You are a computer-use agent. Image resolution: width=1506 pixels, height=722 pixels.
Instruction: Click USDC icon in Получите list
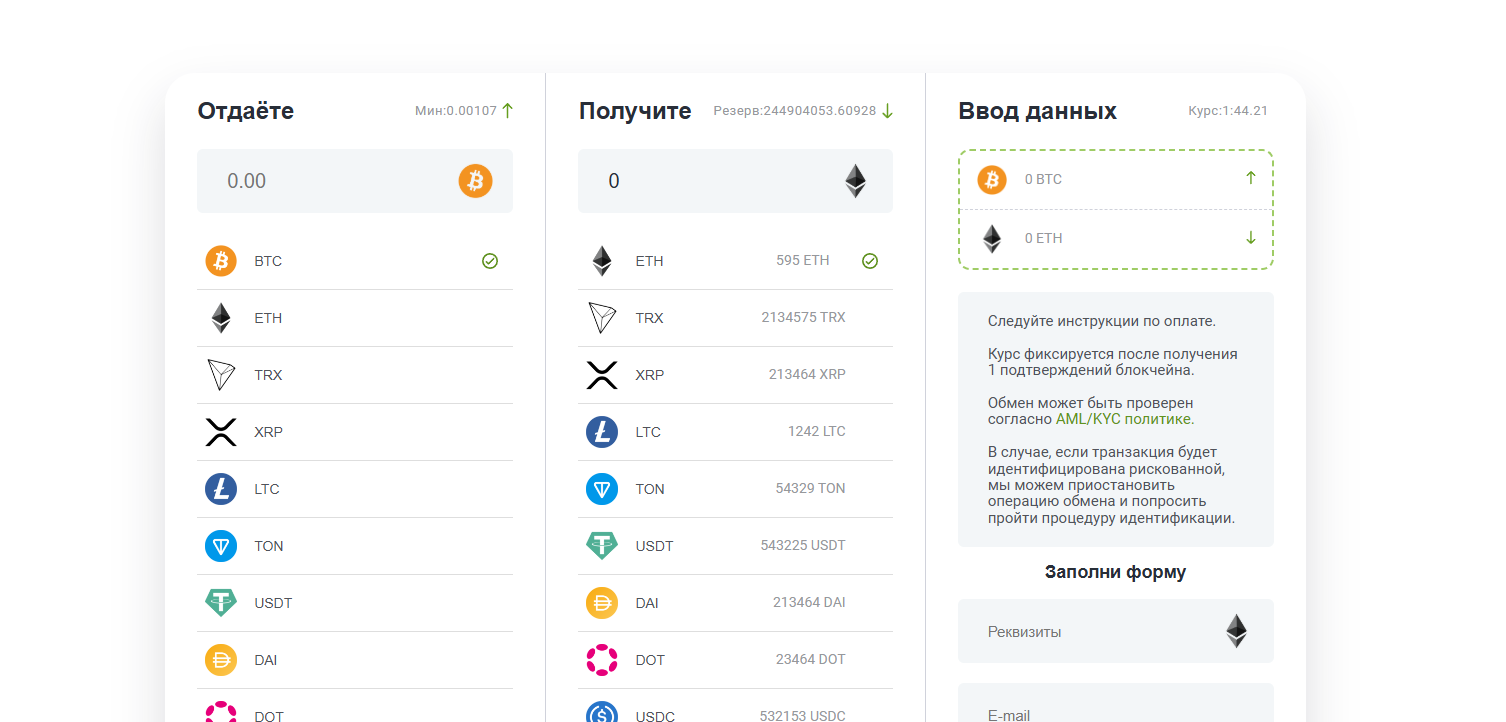click(602, 712)
